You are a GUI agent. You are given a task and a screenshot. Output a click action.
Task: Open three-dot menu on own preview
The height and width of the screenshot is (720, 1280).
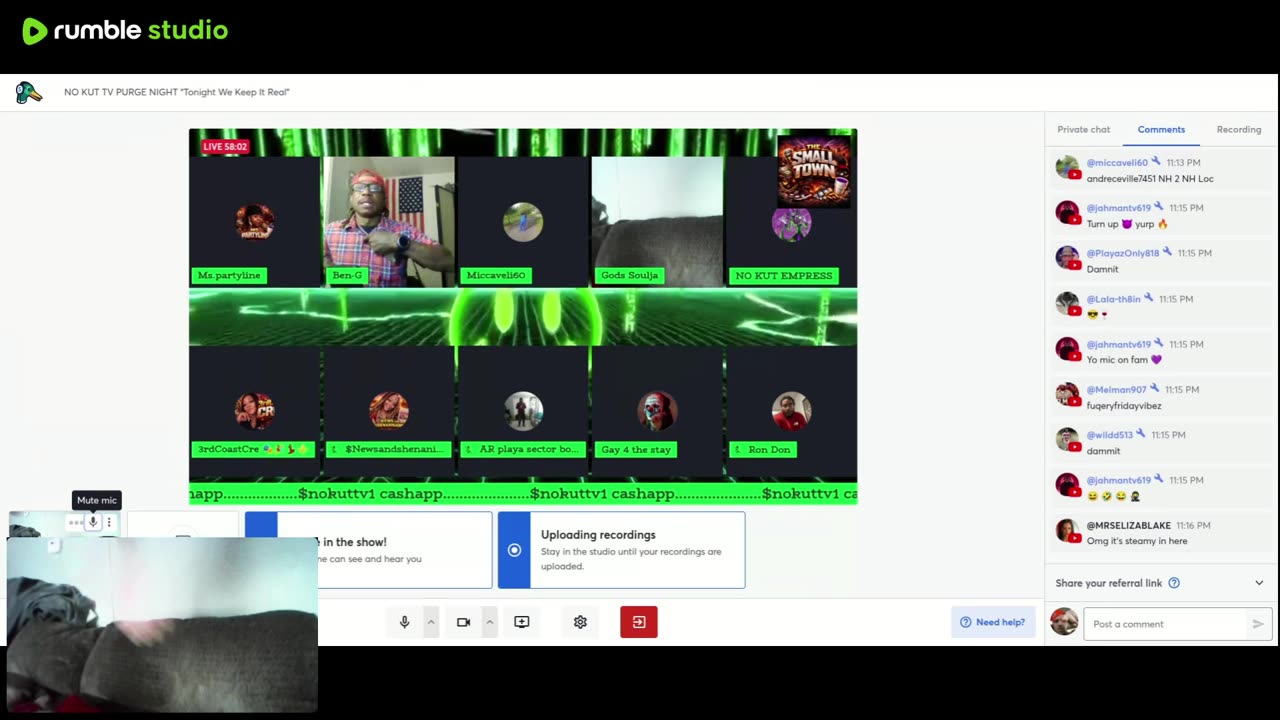pos(109,522)
